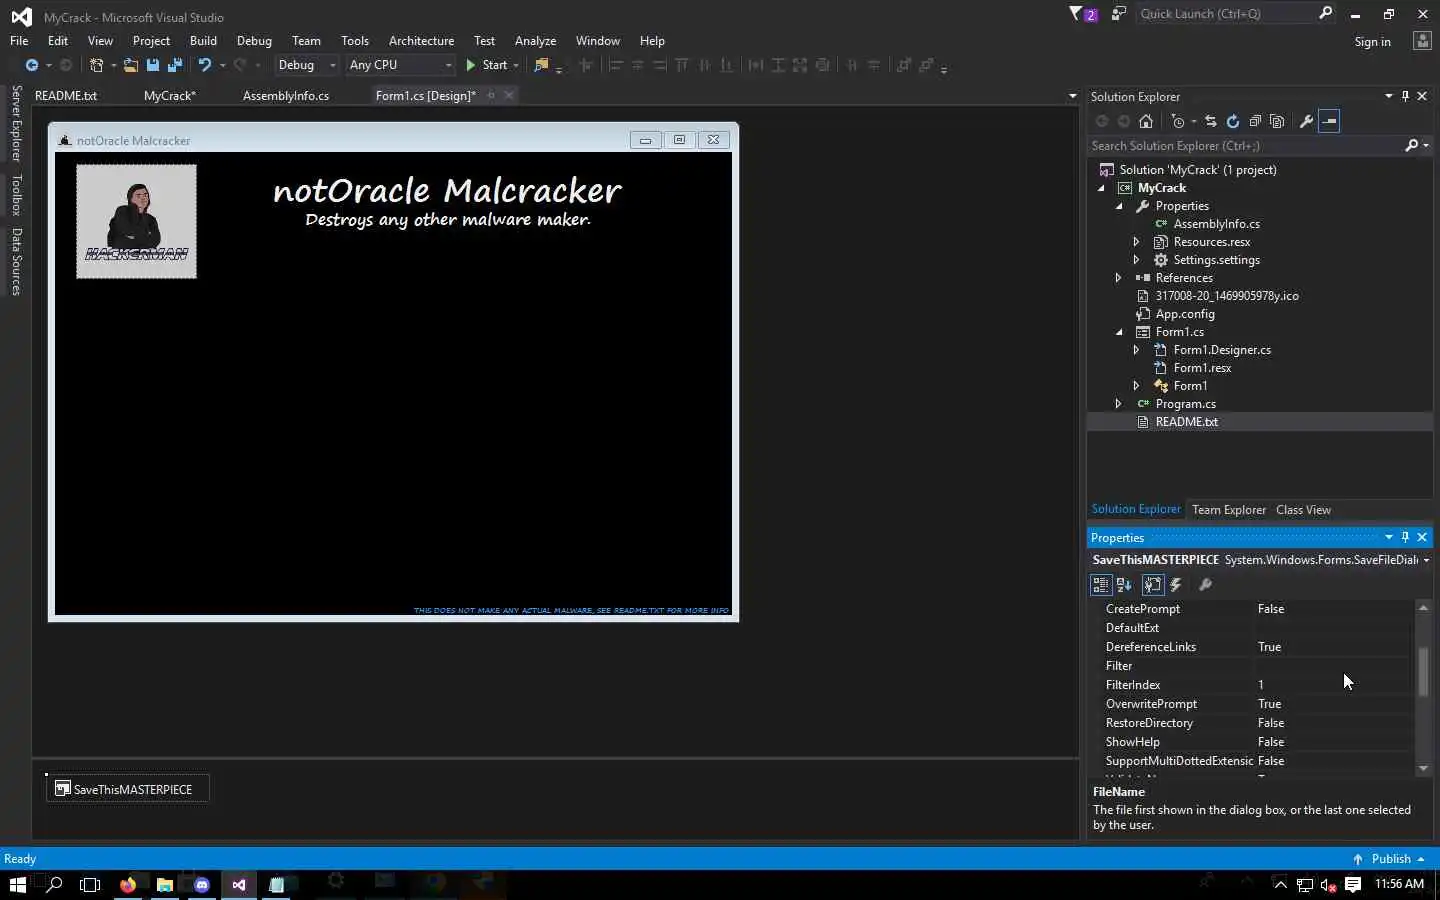Viewport: 1440px width, 900px height.
Task: Toggle the Properties view button in Properties panel
Action: pyautogui.click(x=1152, y=585)
